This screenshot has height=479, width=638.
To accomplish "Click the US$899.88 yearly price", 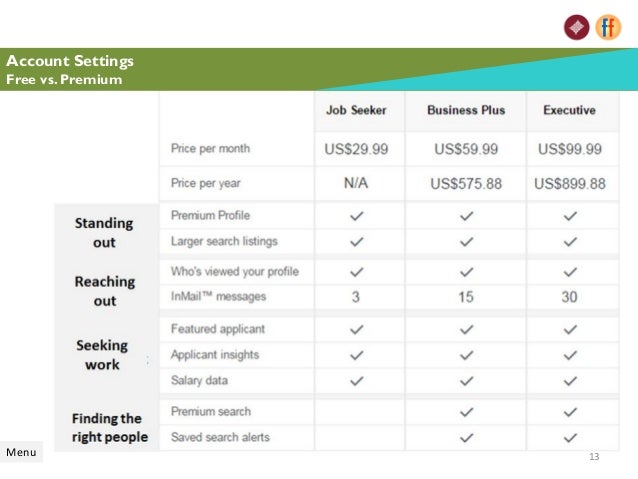I will click(570, 184).
